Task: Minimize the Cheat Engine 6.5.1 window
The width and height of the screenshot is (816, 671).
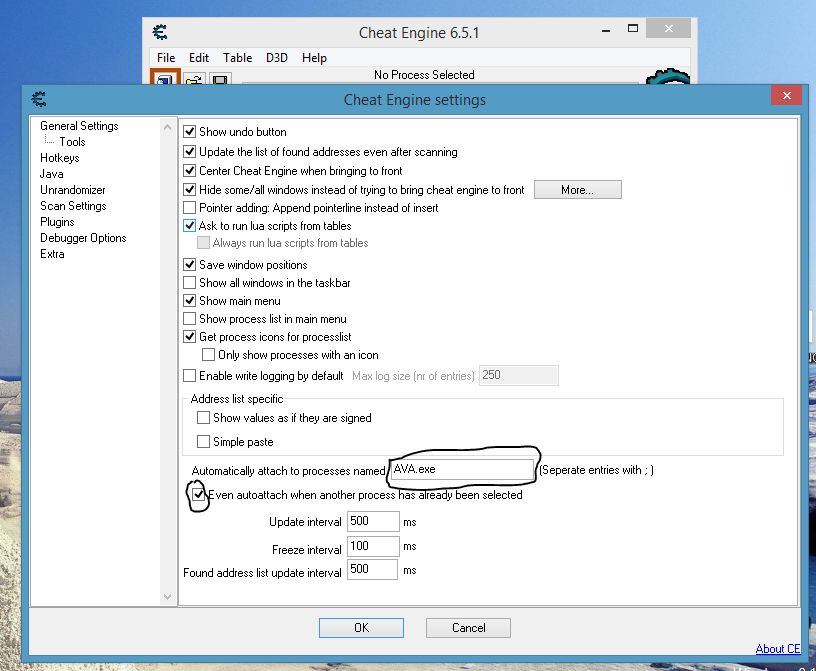Action: (606, 31)
